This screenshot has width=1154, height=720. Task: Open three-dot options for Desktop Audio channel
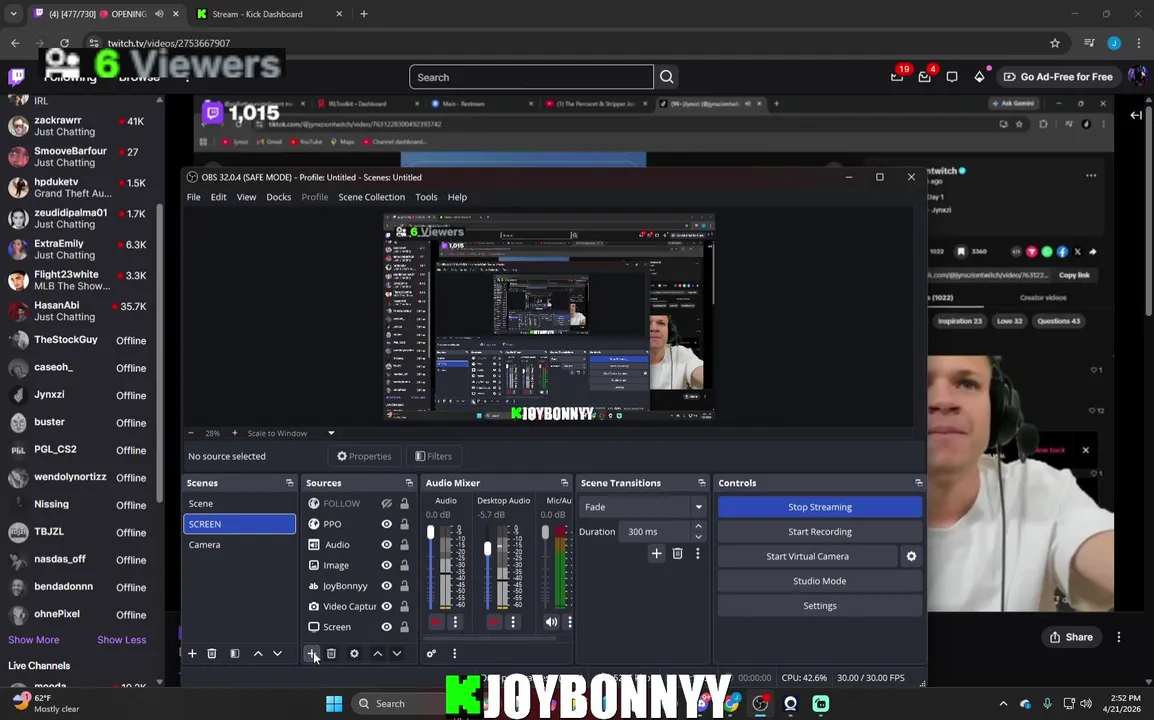coord(513,622)
